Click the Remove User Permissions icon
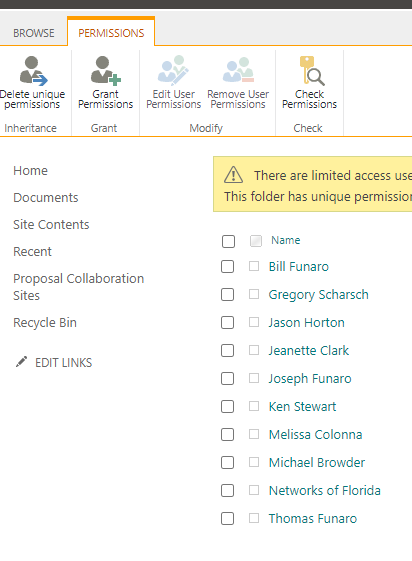This screenshot has width=412, height=561. click(238, 70)
